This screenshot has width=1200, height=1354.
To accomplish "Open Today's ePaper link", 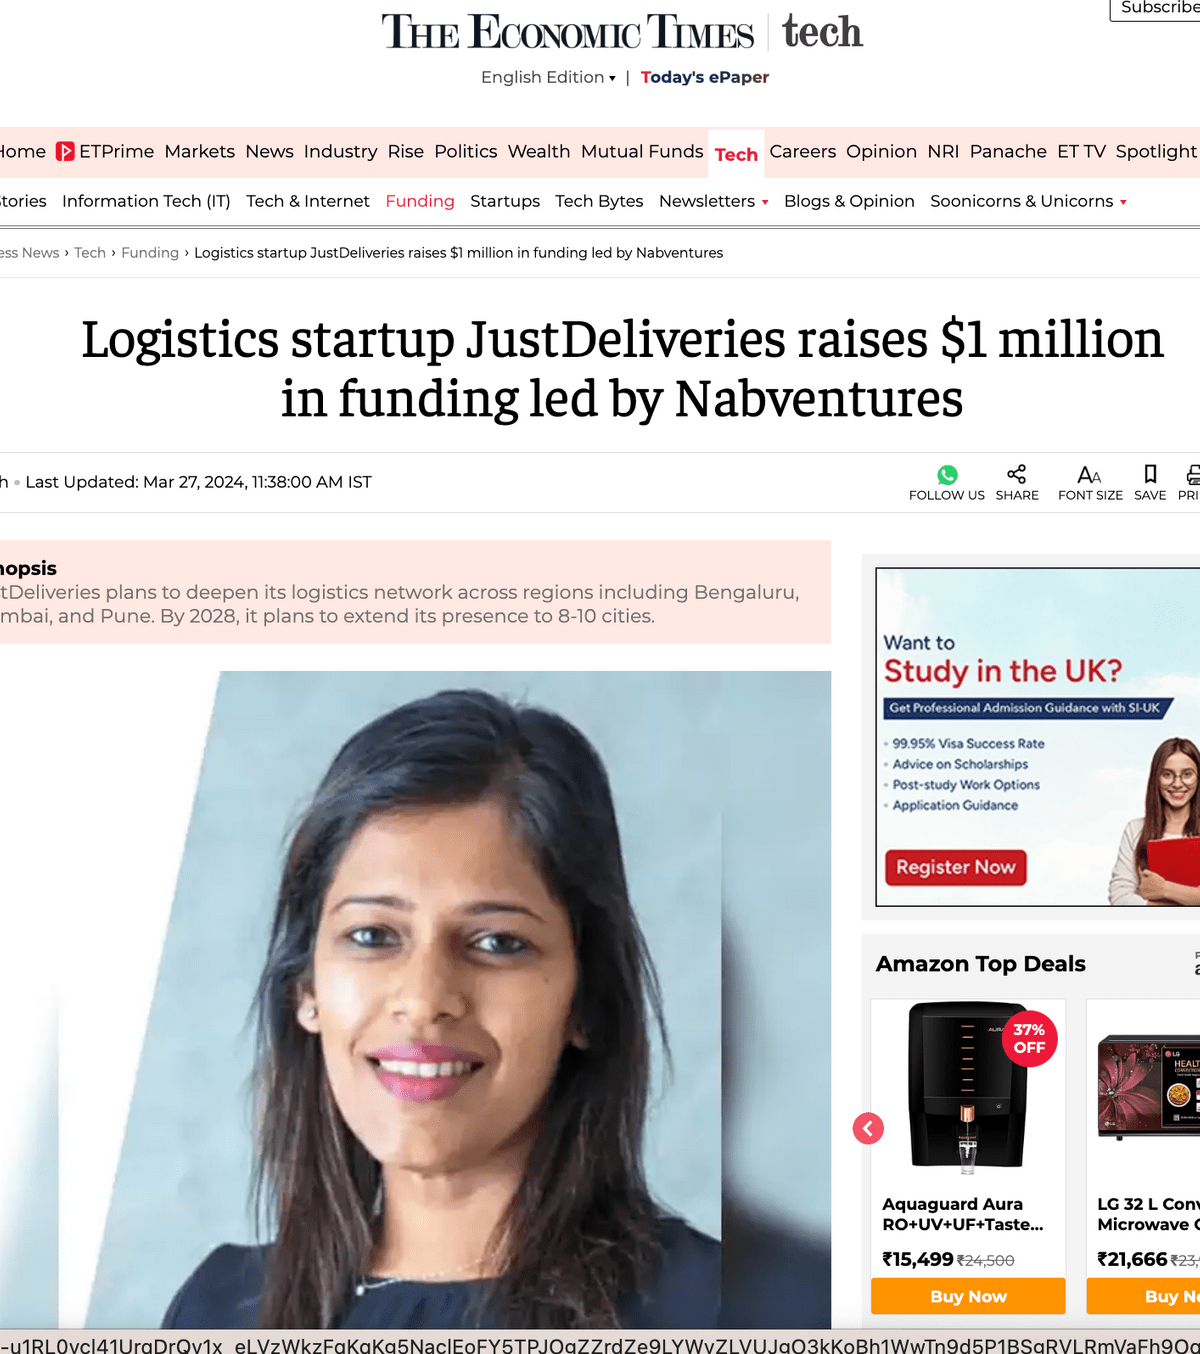I will click(x=705, y=77).
